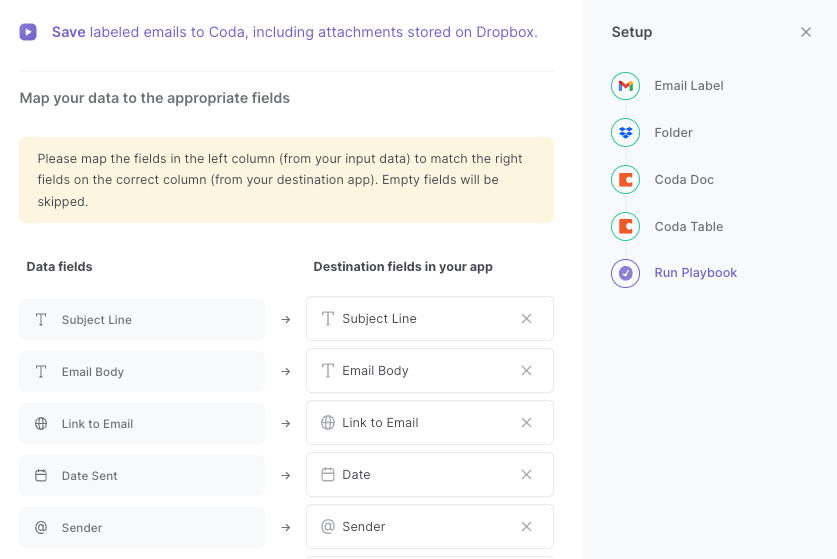Select the Date Sent data field

tap(142, 476)
